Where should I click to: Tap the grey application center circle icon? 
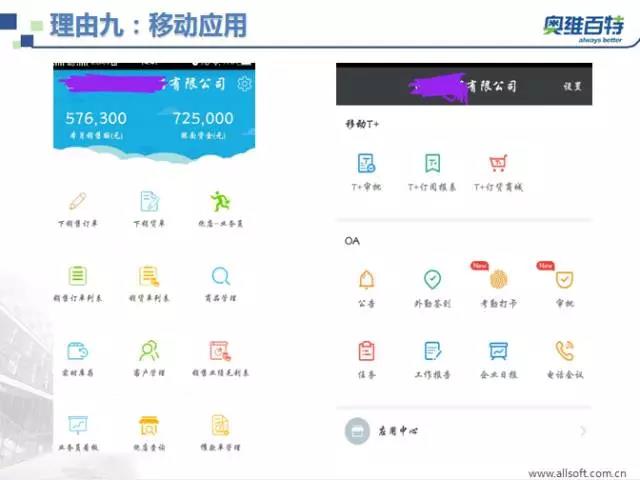click(357, 431)
